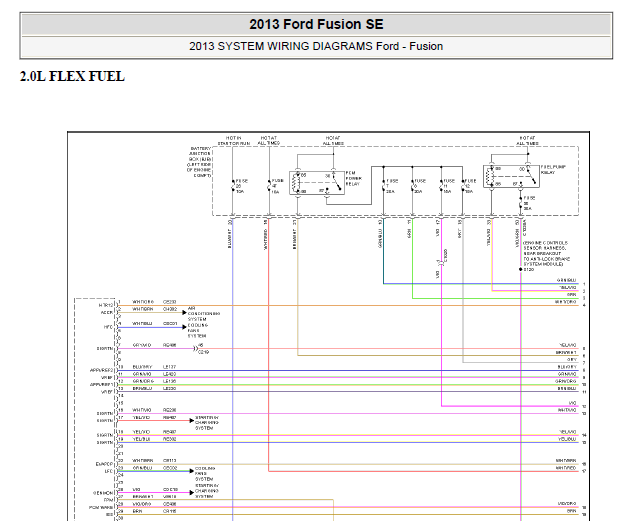The height and width of the screenshot is (521, 618).
Task: Click the 'HFC' pin label
Action: click(x=108, y=327)
